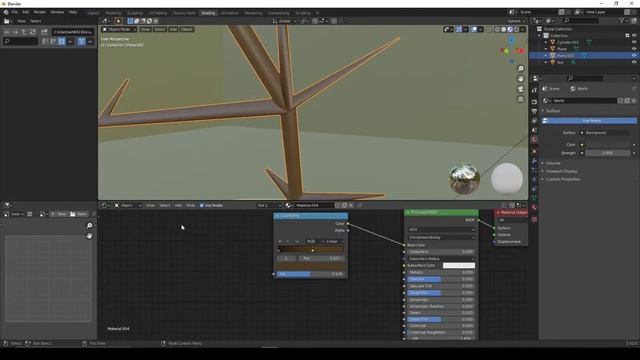Open Christensen-Burley subsurface method dropdown
Image resolution: width=640 pixels, height=360 pixels.
tap(441, 237)
